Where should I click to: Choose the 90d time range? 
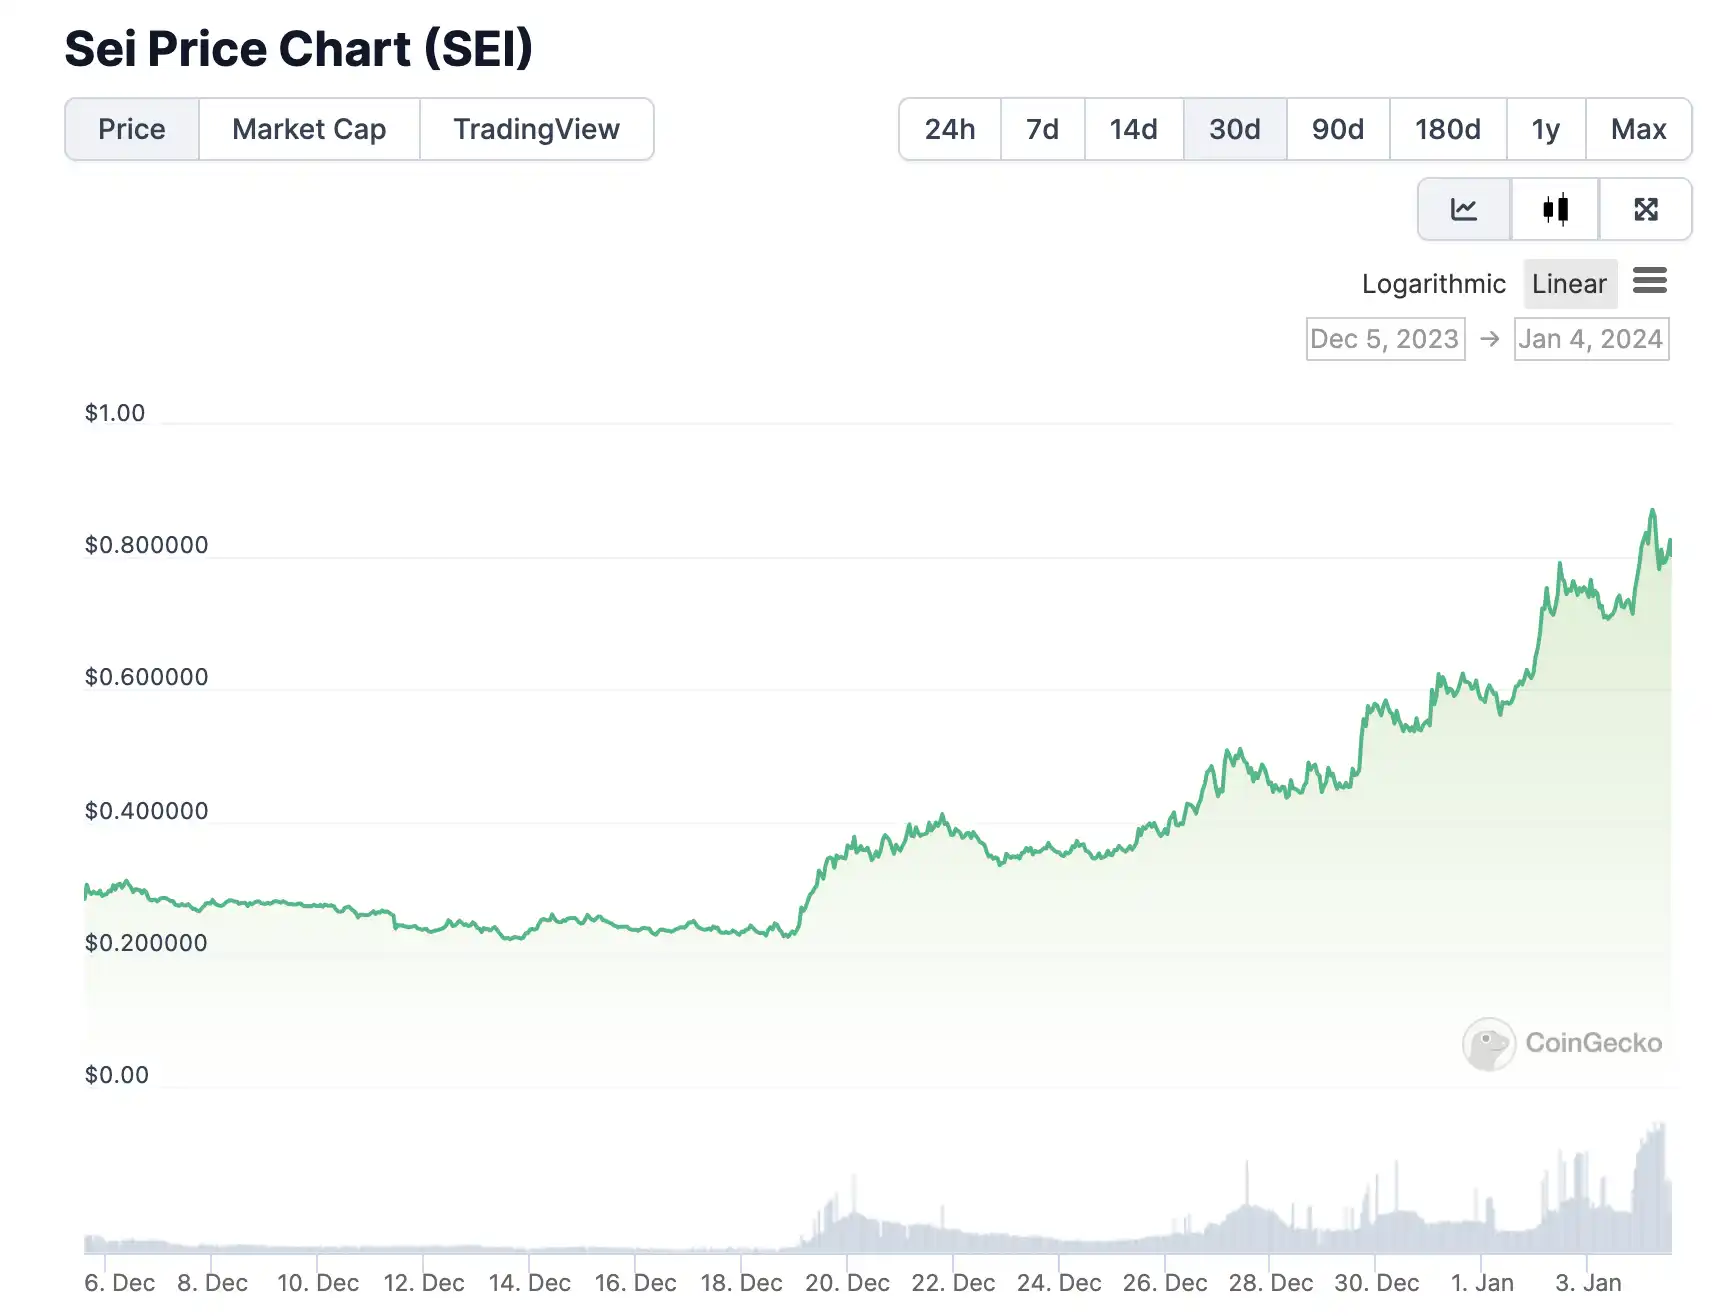[x=1337, y=129]
